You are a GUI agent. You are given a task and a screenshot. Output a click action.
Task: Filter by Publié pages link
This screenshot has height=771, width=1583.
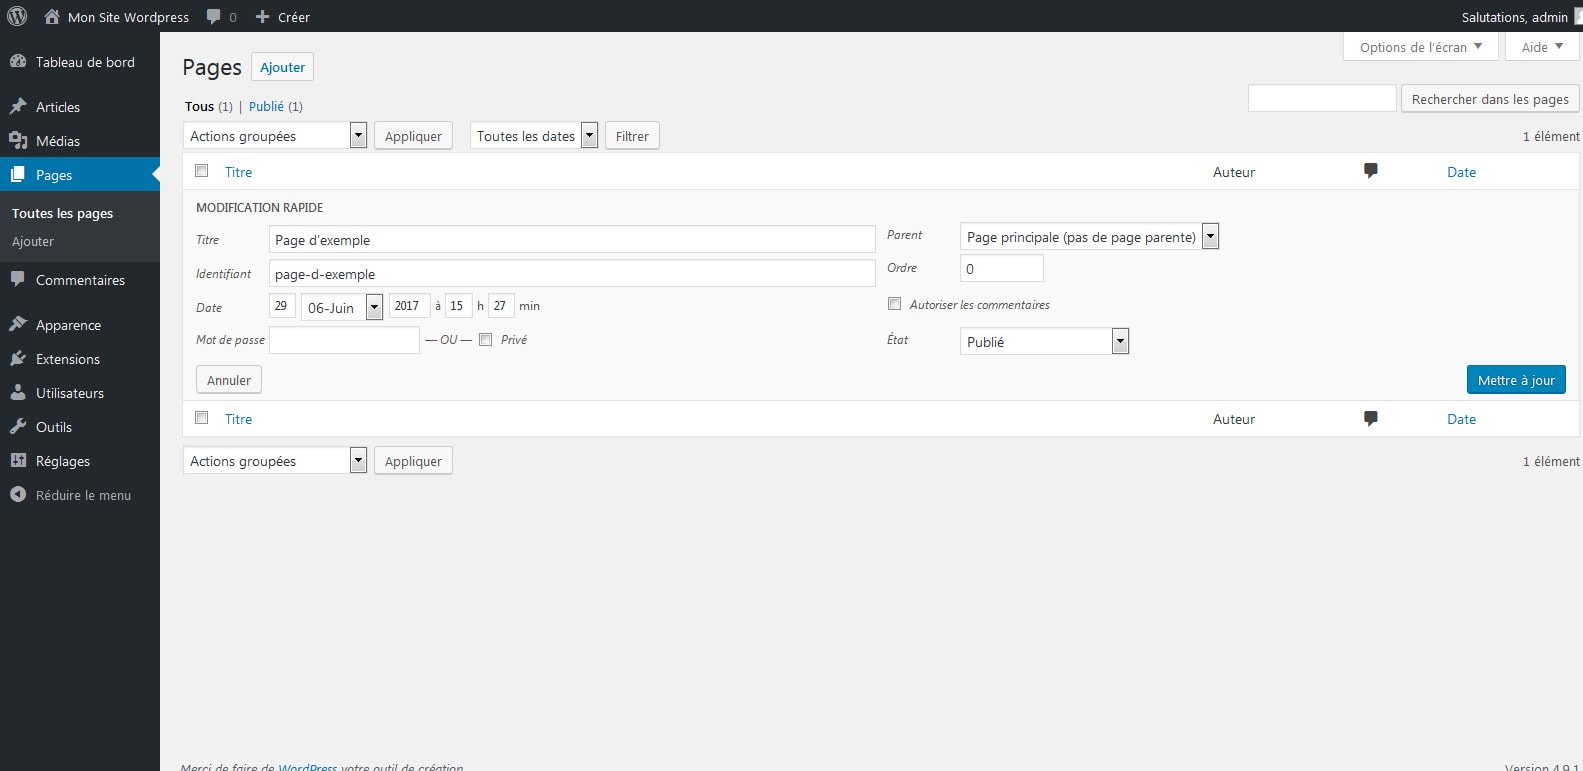coord(266,106)
